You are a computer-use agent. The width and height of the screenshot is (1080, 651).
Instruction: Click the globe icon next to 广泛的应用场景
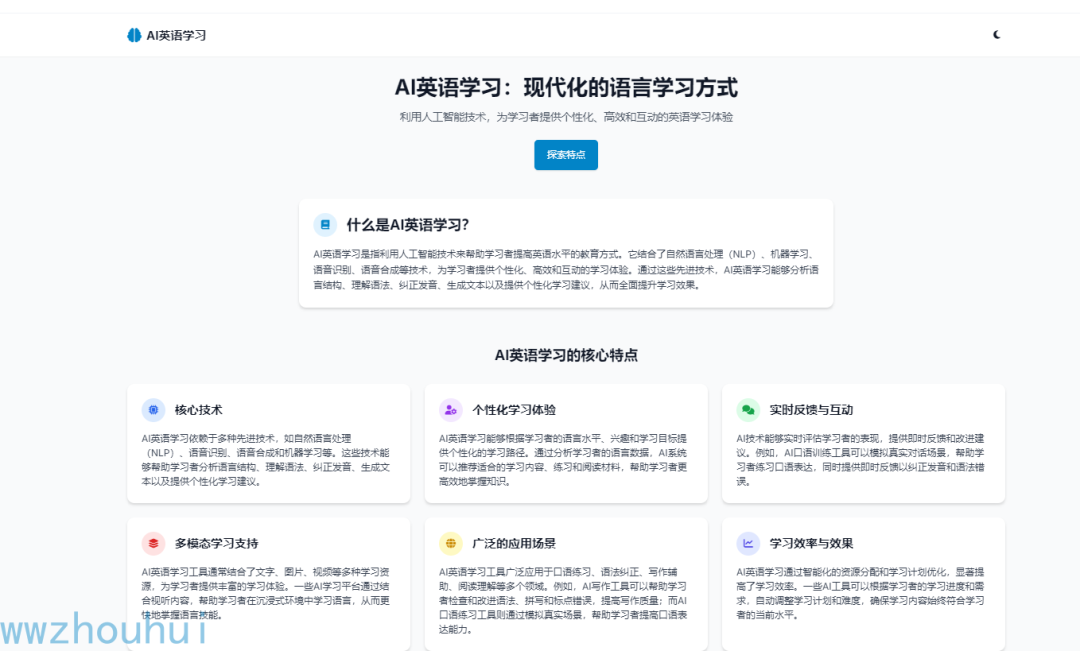450,544
